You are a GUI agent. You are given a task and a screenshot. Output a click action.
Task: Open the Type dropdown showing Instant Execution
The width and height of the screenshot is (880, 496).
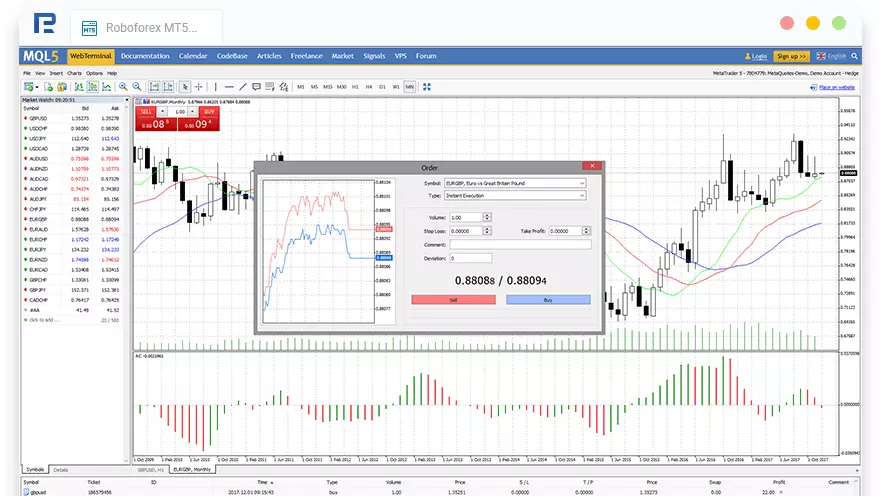[x=516, y=196]
